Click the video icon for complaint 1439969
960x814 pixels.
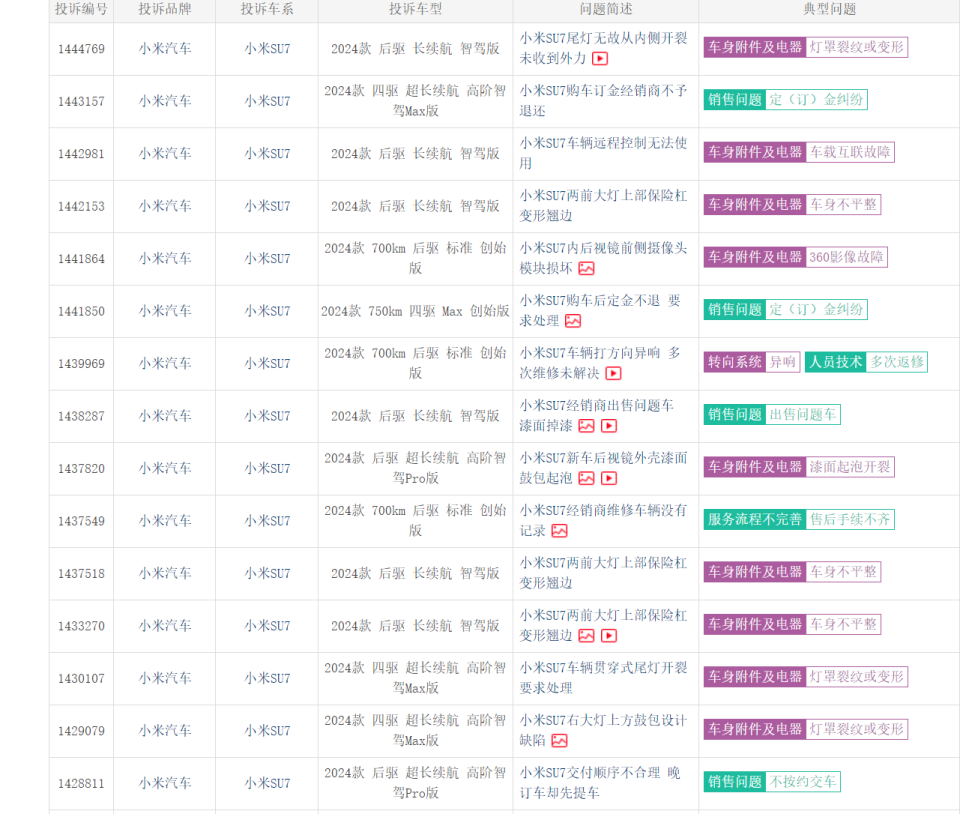pyautogui.click(x=613, y=373)
